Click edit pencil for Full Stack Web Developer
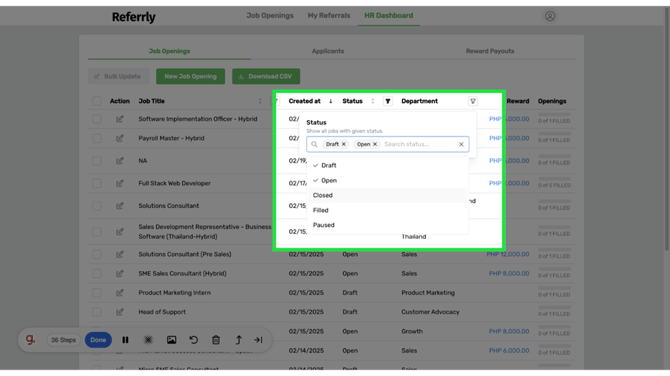The width and height of the screenshot is (670, 376). pos(120,183)
